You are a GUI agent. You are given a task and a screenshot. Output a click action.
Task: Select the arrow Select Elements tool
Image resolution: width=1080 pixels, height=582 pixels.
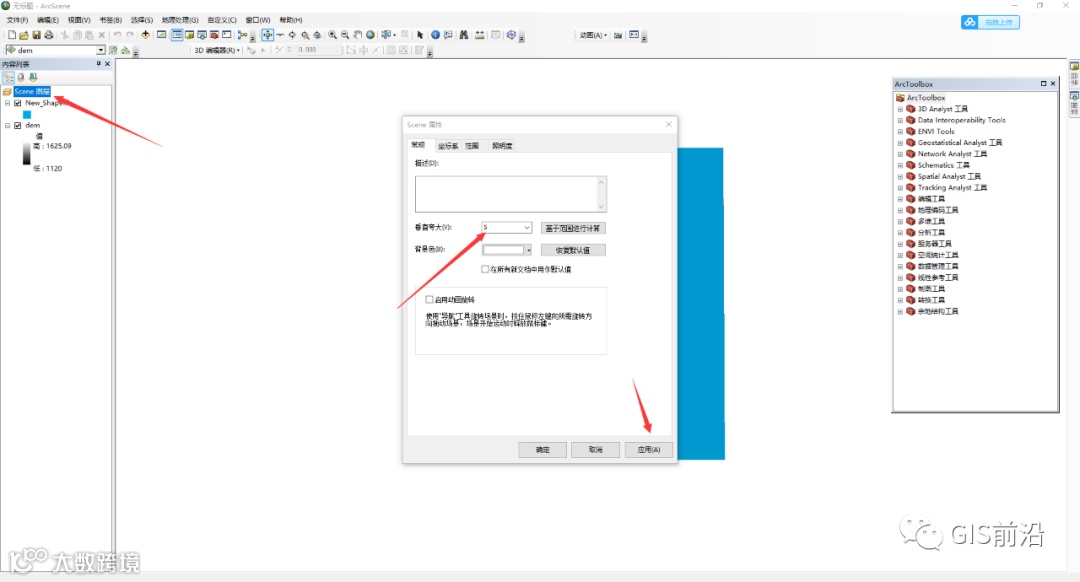(420, 34)
